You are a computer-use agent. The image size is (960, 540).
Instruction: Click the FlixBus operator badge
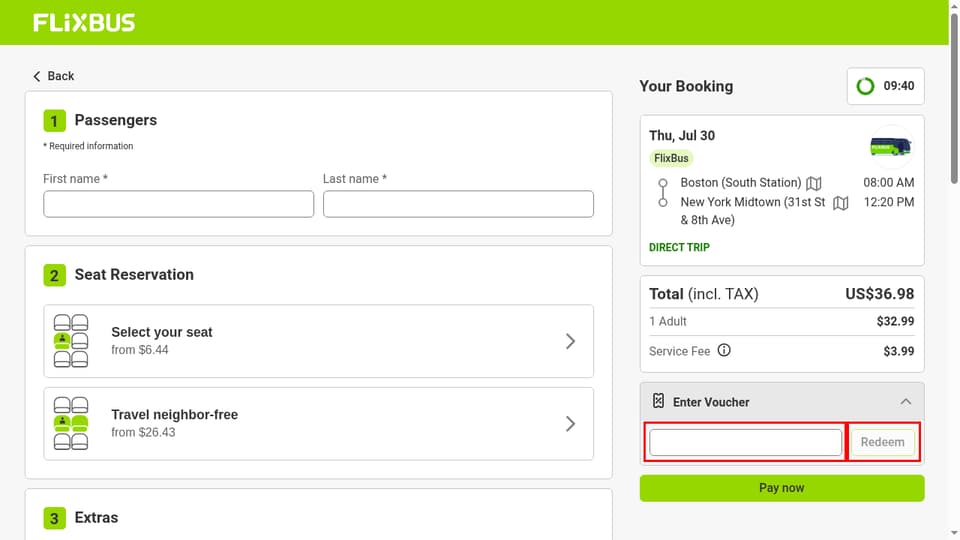[x=671, y=159]
